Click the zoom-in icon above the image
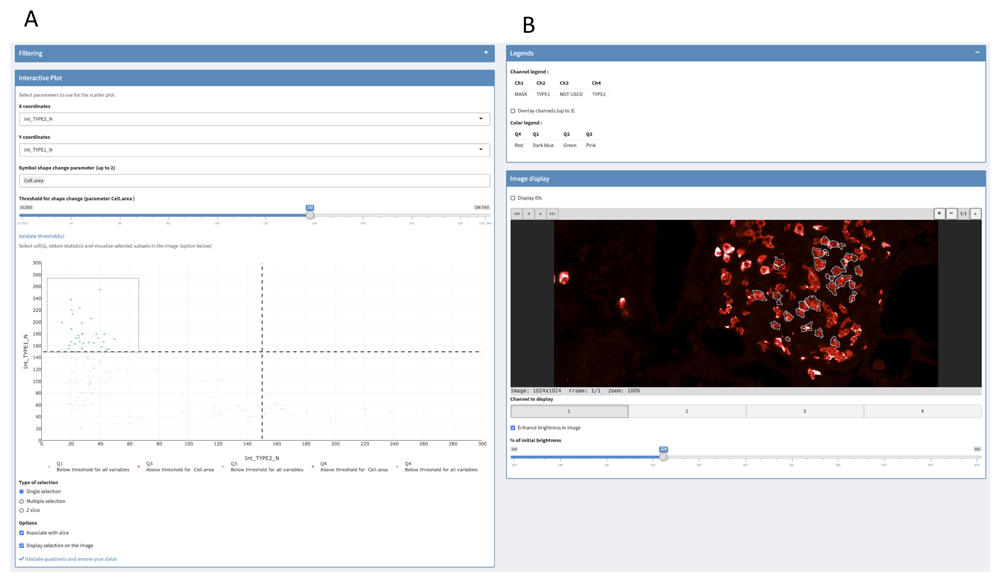The image size is (1000, 582). pyautogui.click(x=940, y=213)
